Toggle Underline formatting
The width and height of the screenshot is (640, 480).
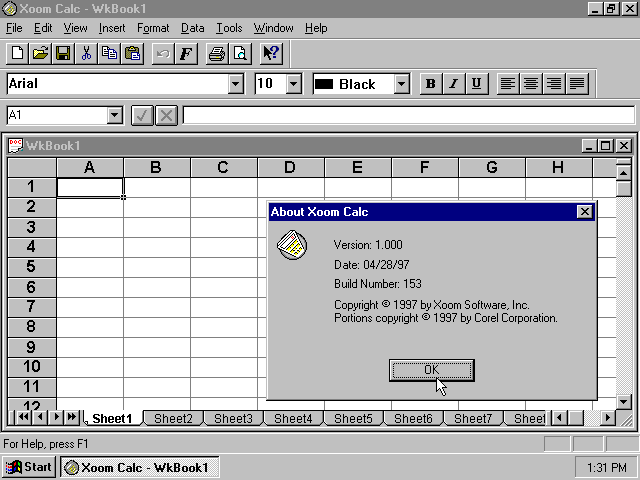click(476, 84)
